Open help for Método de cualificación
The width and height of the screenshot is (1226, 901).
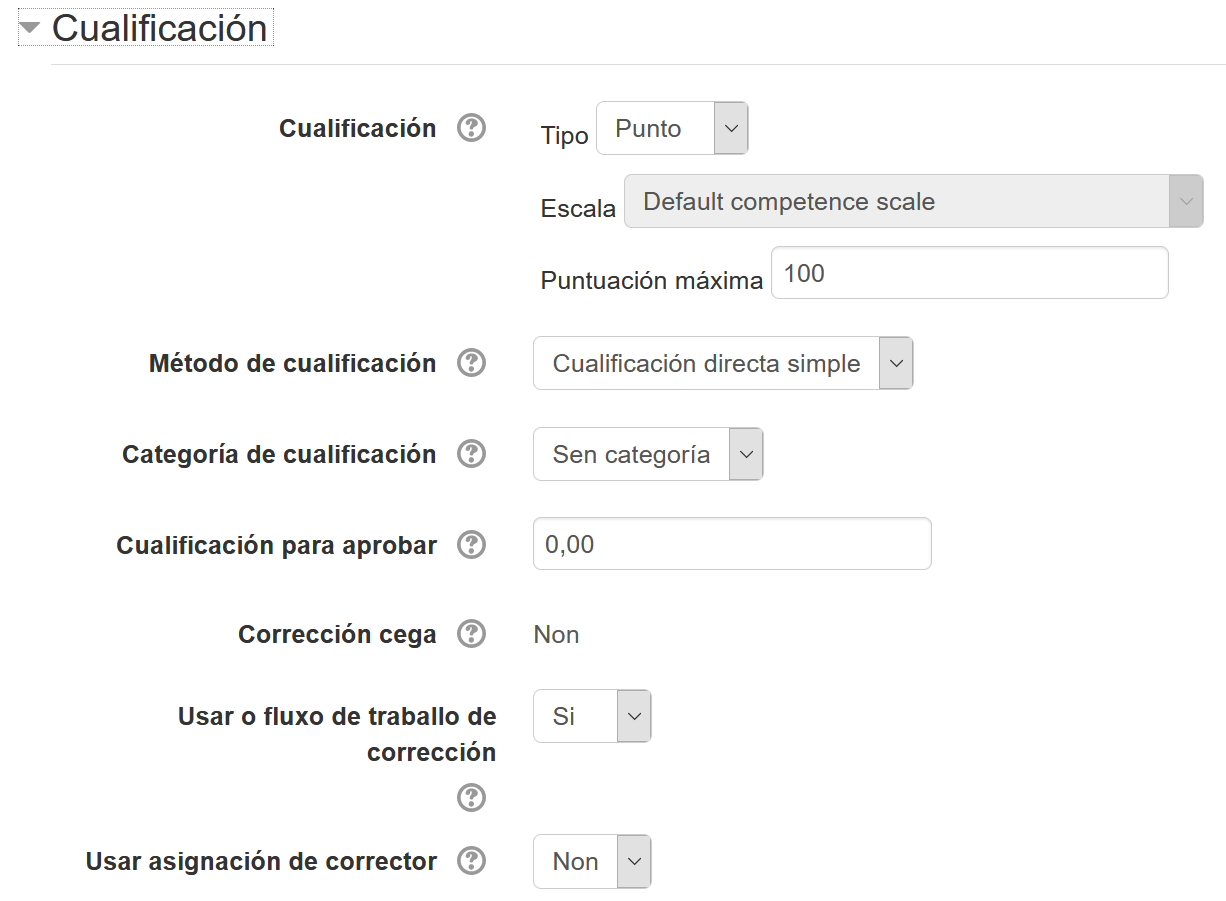point(471,364)
